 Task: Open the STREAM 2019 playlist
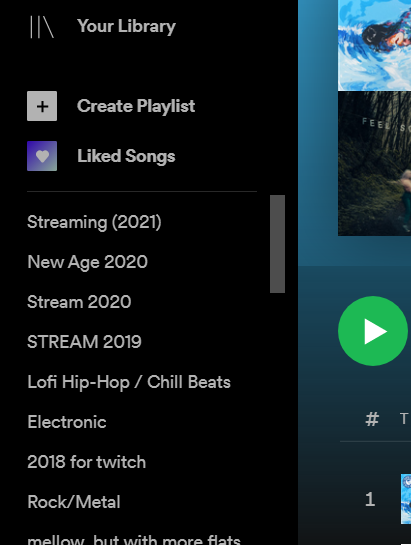tap(84, 342)
